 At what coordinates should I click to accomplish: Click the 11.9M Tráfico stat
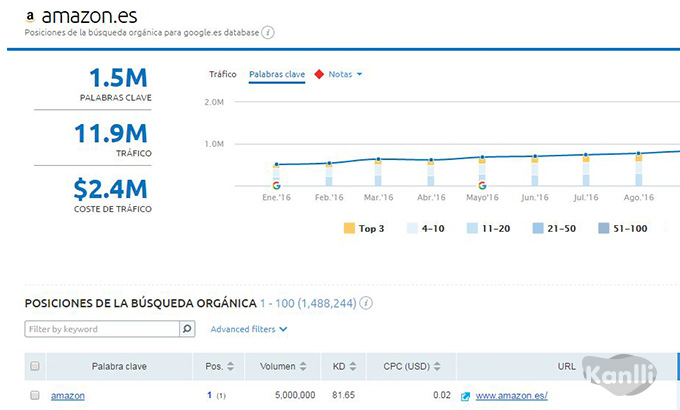click(x=111, y=139)
